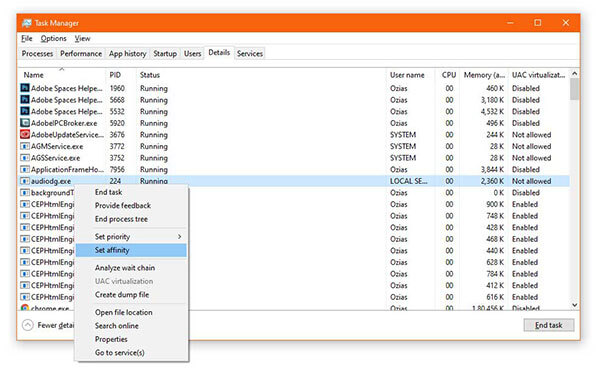Viewport: 600px width, 368px height.
Task: Click the CEPHtmlEngine icon in the 412 K row
Action: tap(25, 285)
